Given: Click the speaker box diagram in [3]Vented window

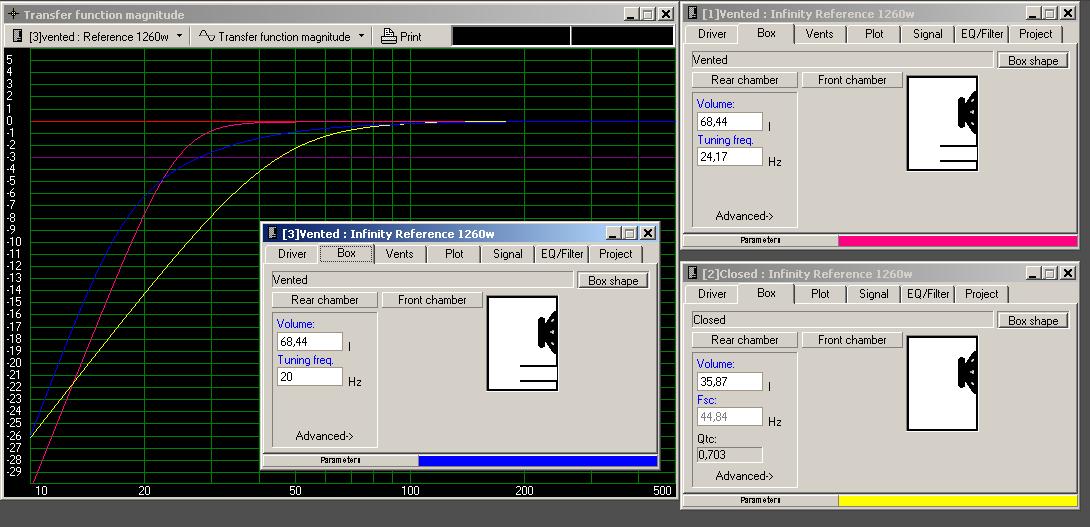Looking at the screenshot, I should [522, 343].
